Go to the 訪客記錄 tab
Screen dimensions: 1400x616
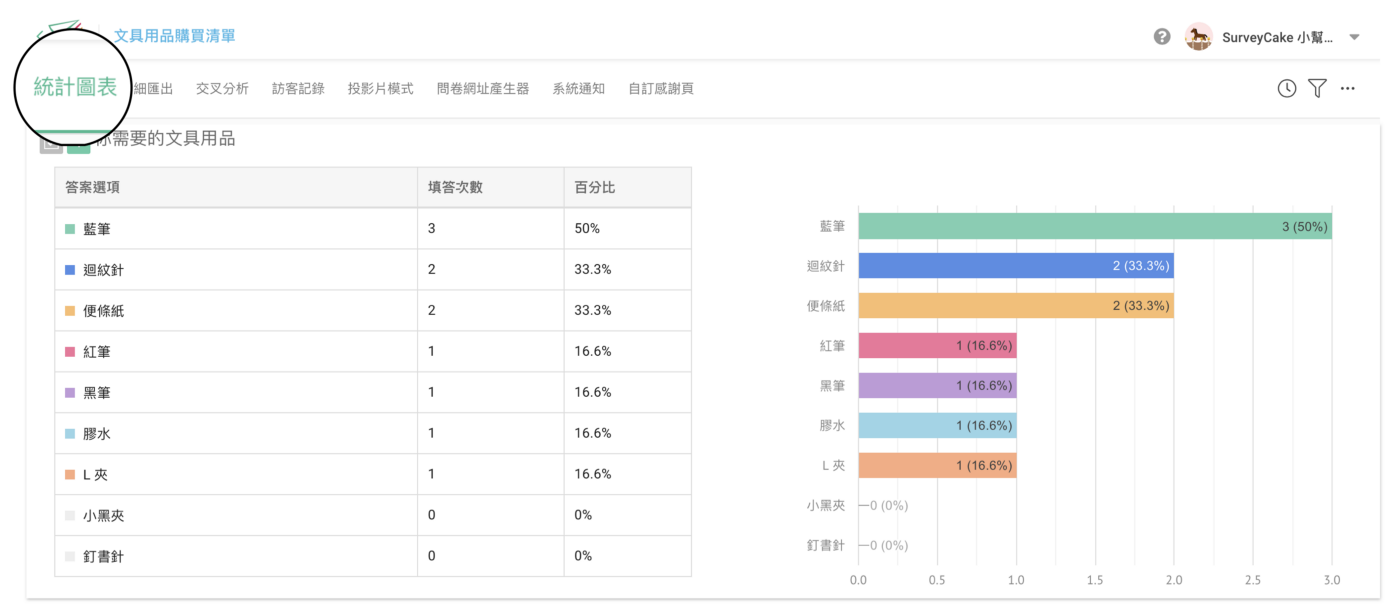(x=298, y=89)
